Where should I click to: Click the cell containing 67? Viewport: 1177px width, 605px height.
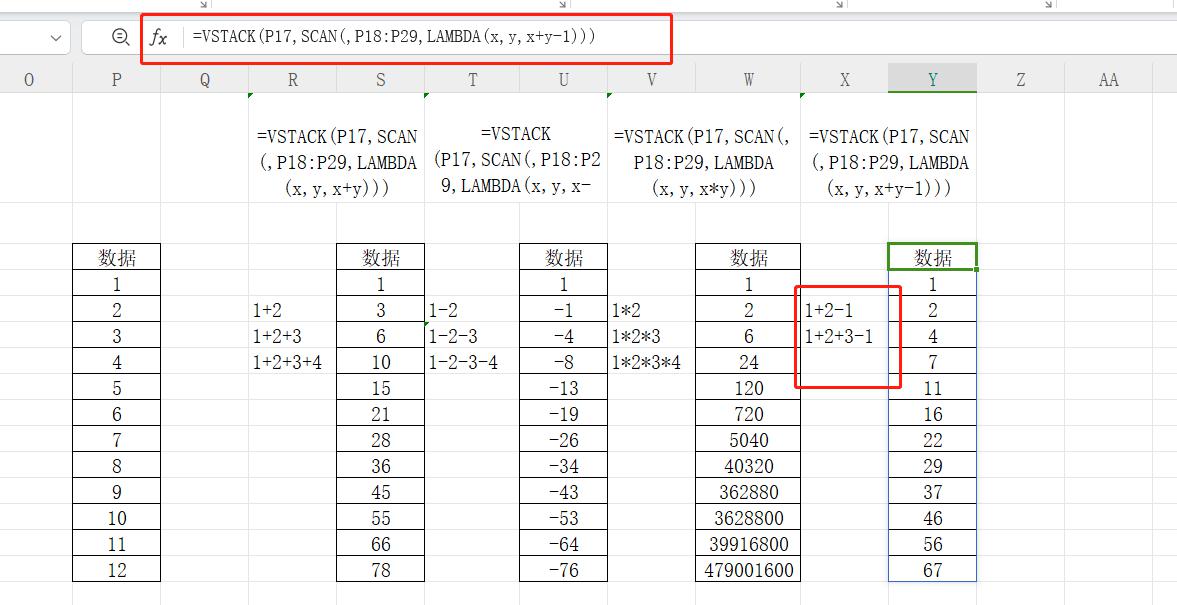932,570
